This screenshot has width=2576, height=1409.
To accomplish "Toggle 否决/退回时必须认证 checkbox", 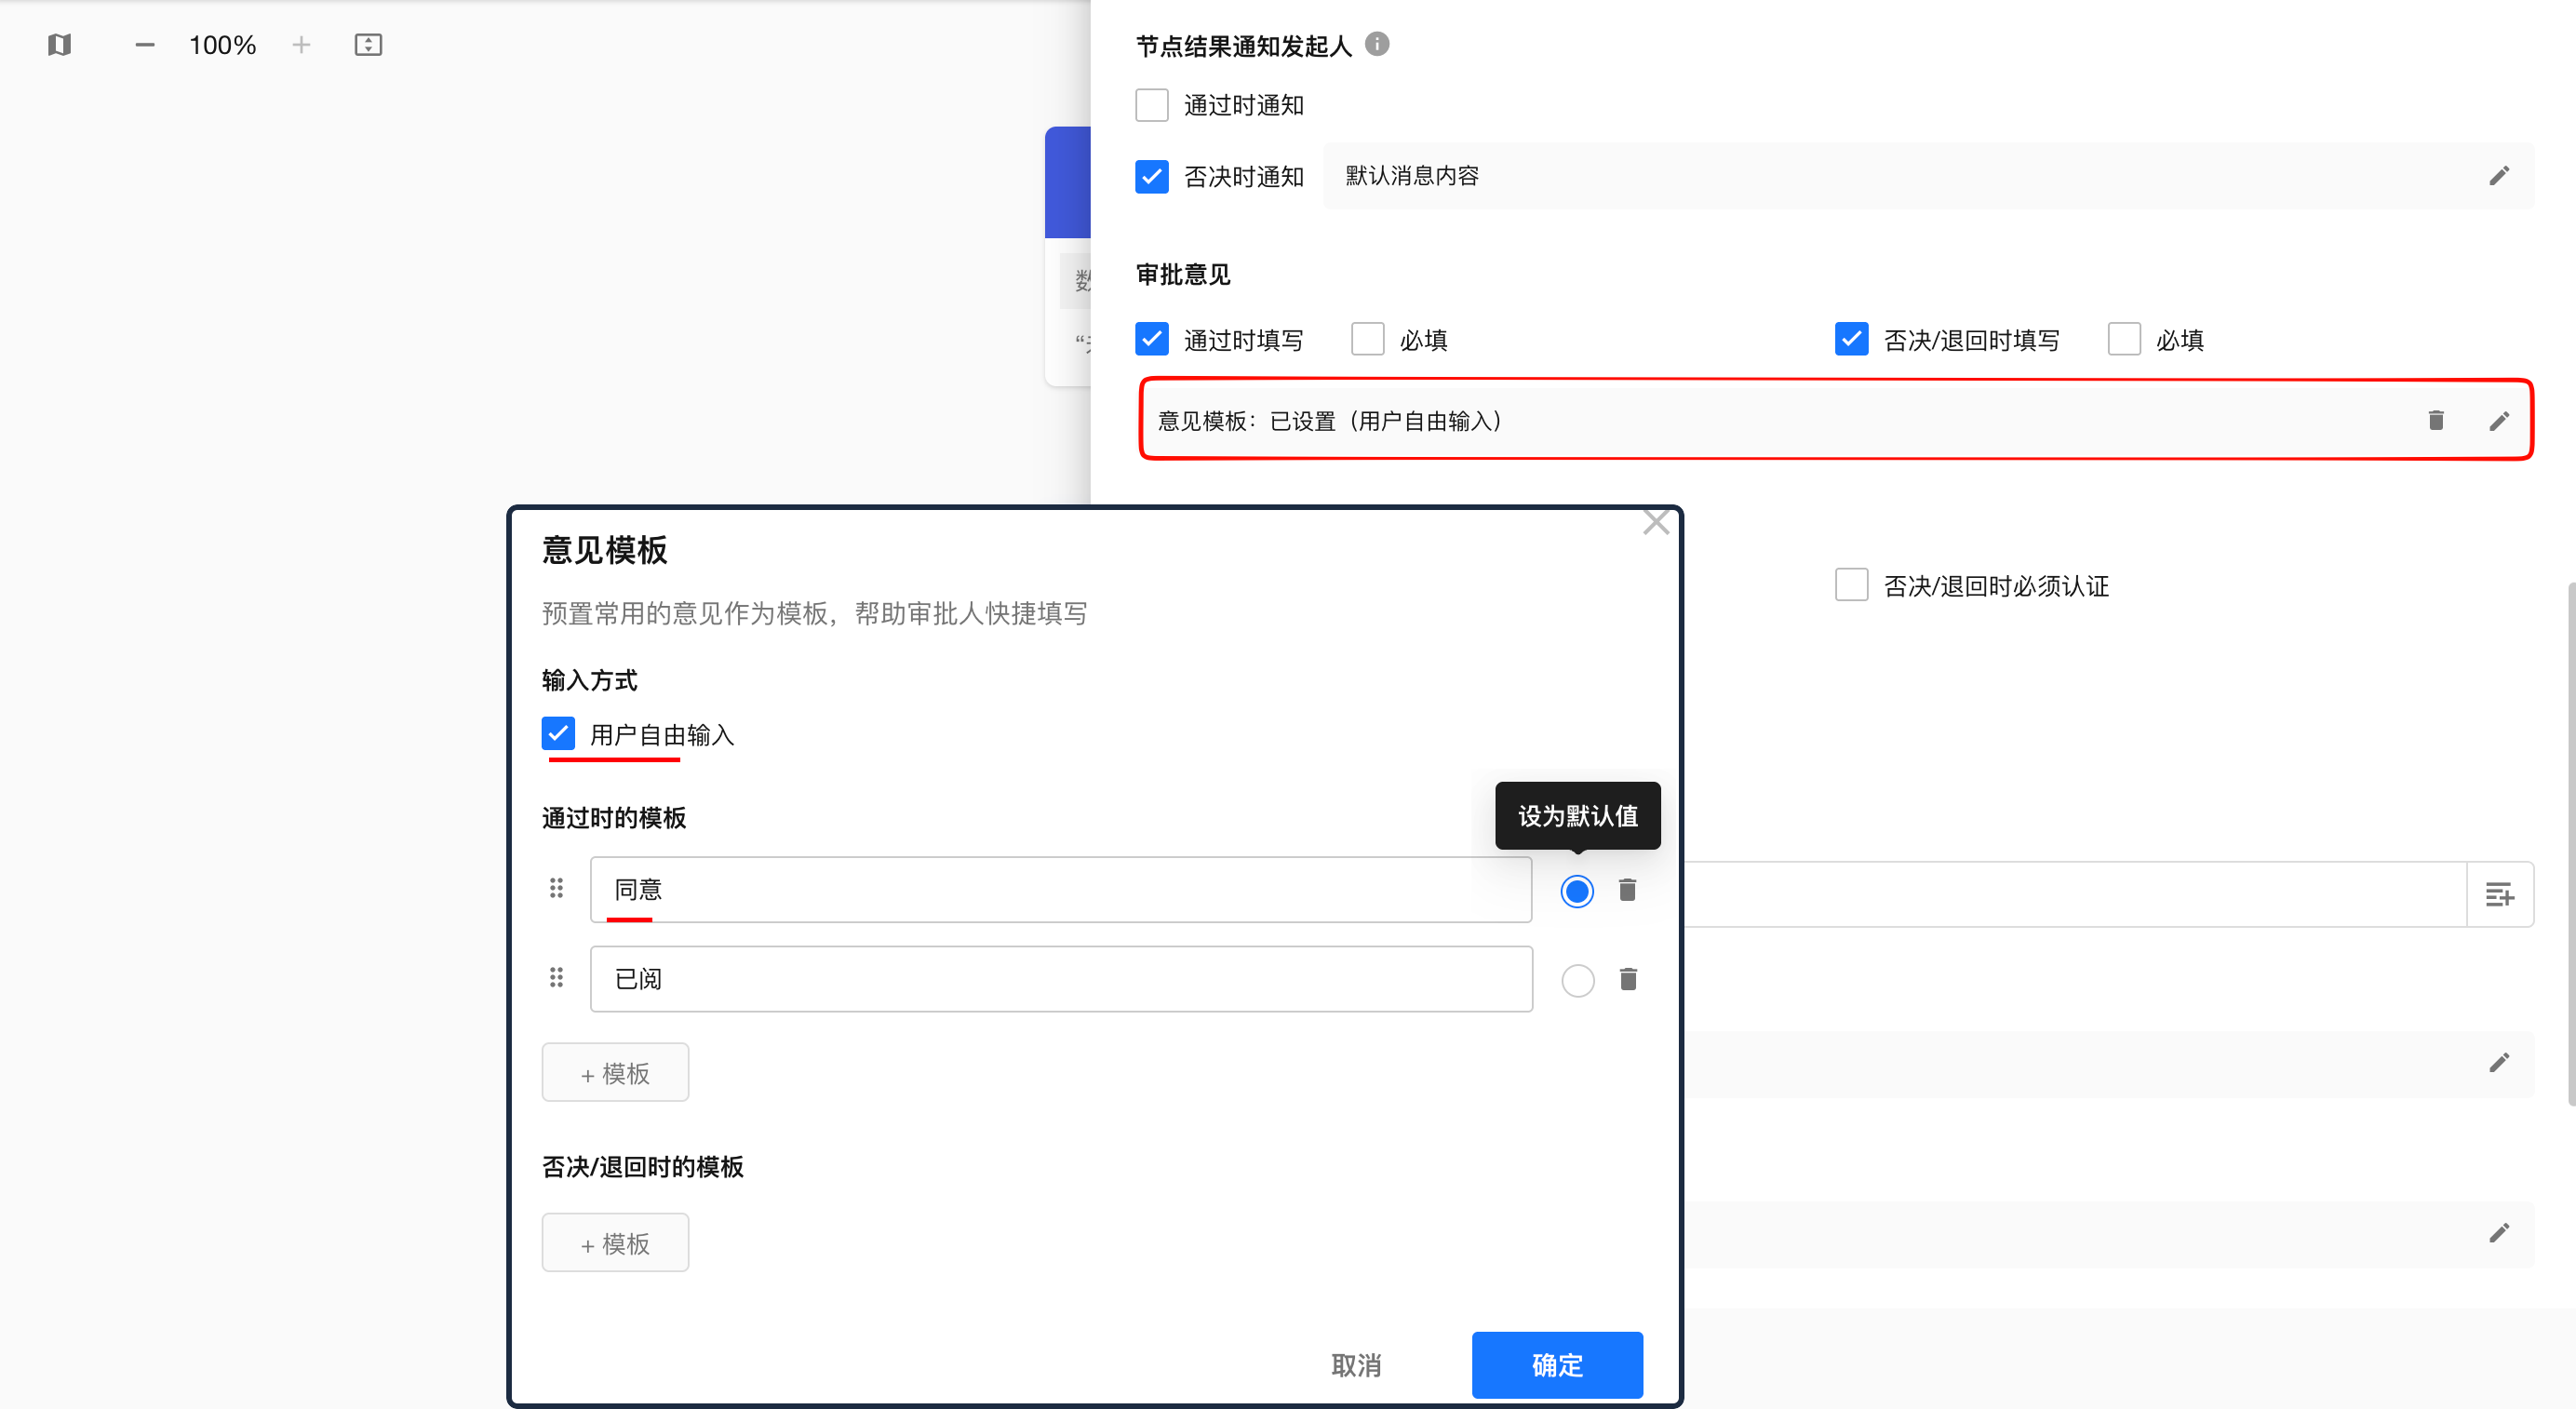I will [1851, 585].
